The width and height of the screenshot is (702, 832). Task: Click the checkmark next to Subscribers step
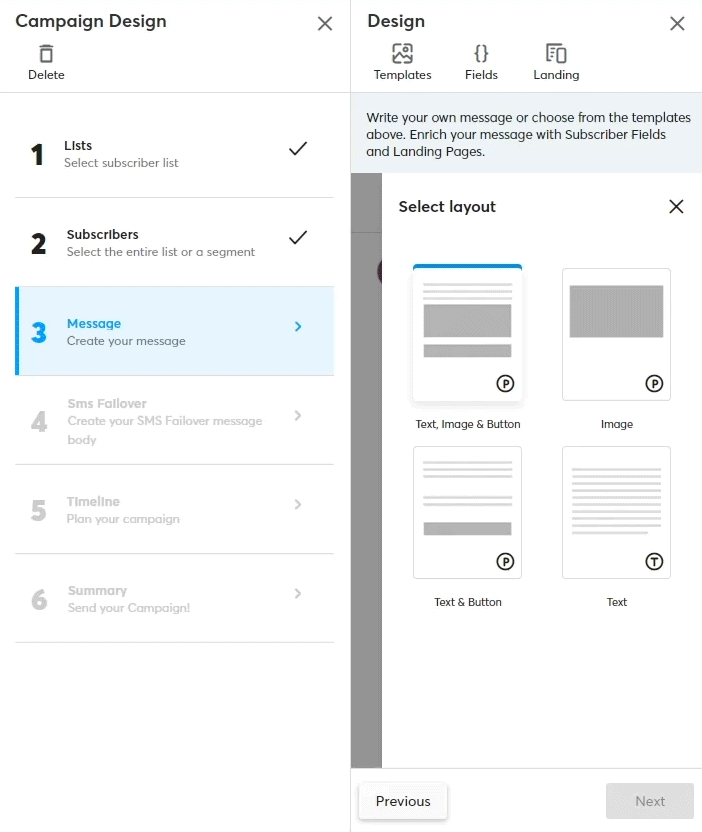pos(298,238)
